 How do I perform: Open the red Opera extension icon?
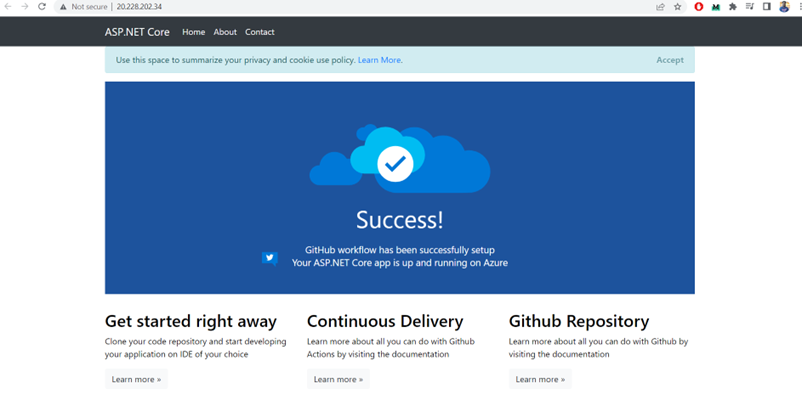[699, 6]
